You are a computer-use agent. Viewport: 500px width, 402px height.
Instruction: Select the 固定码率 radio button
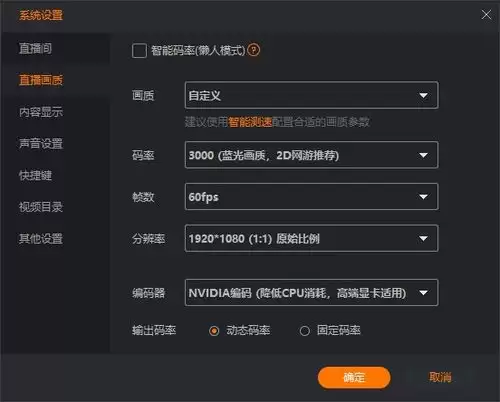click(304, 331)
